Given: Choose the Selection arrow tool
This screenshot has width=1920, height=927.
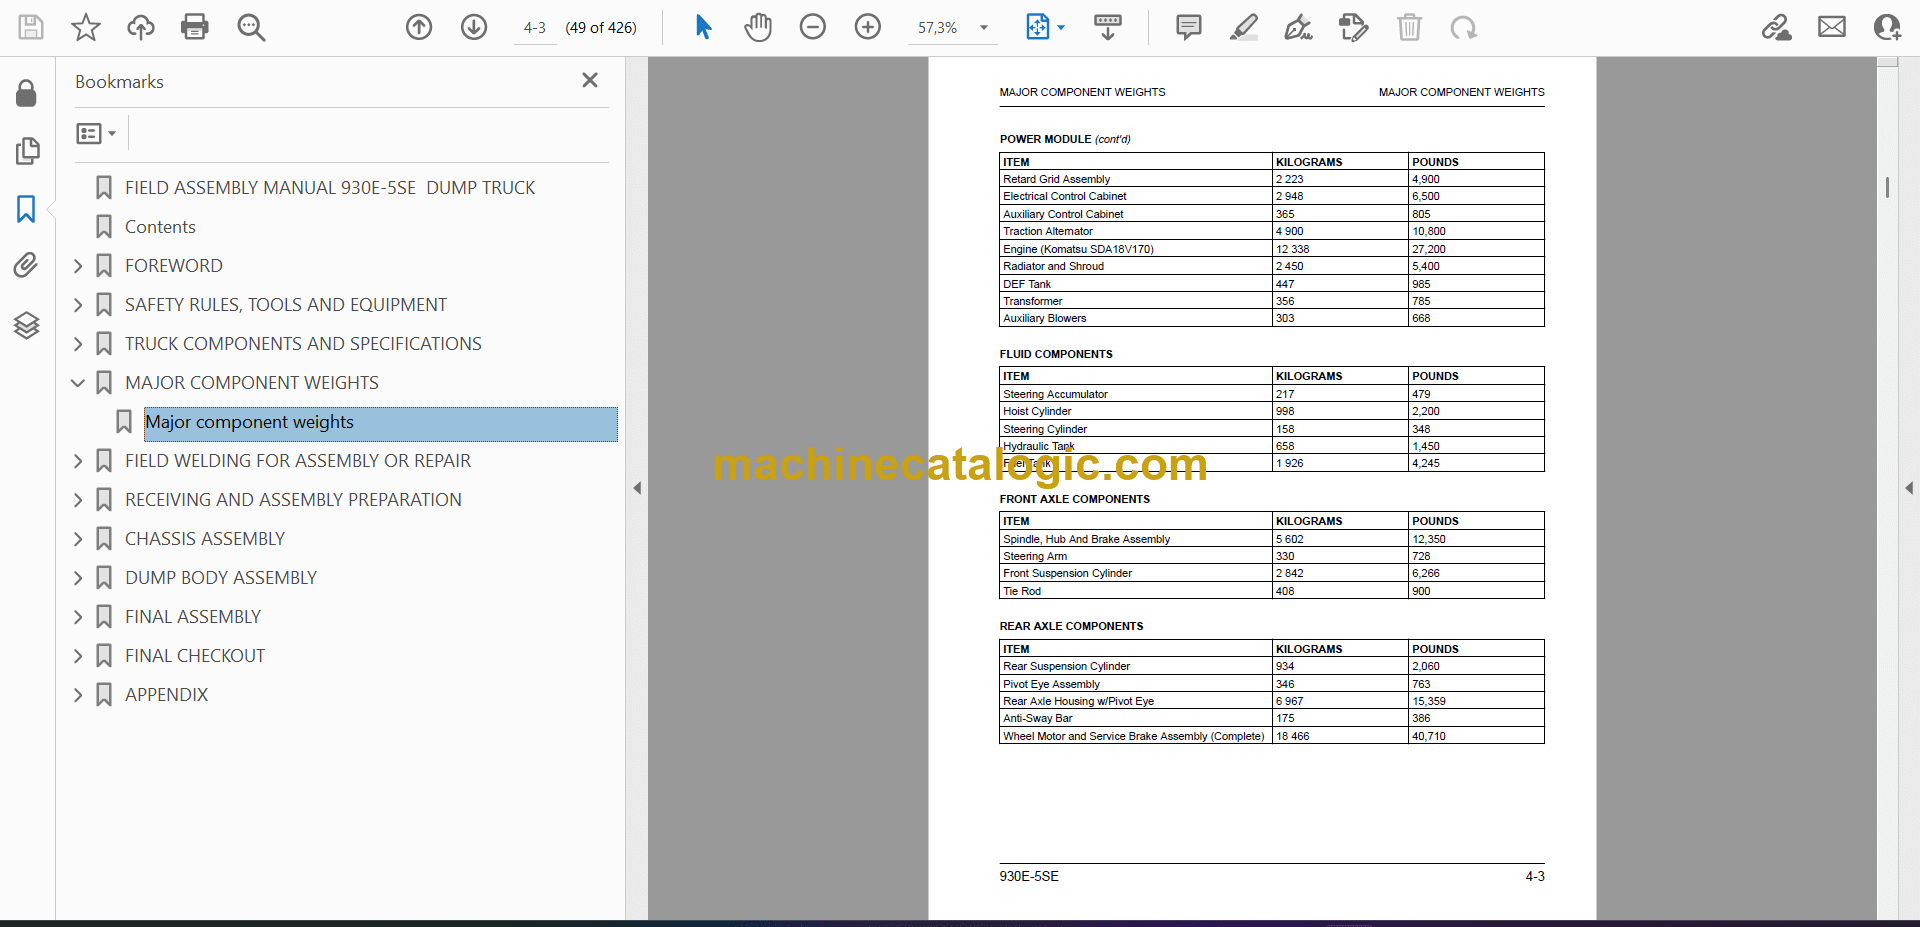Looking at the screenshot, I should point(703,27).
